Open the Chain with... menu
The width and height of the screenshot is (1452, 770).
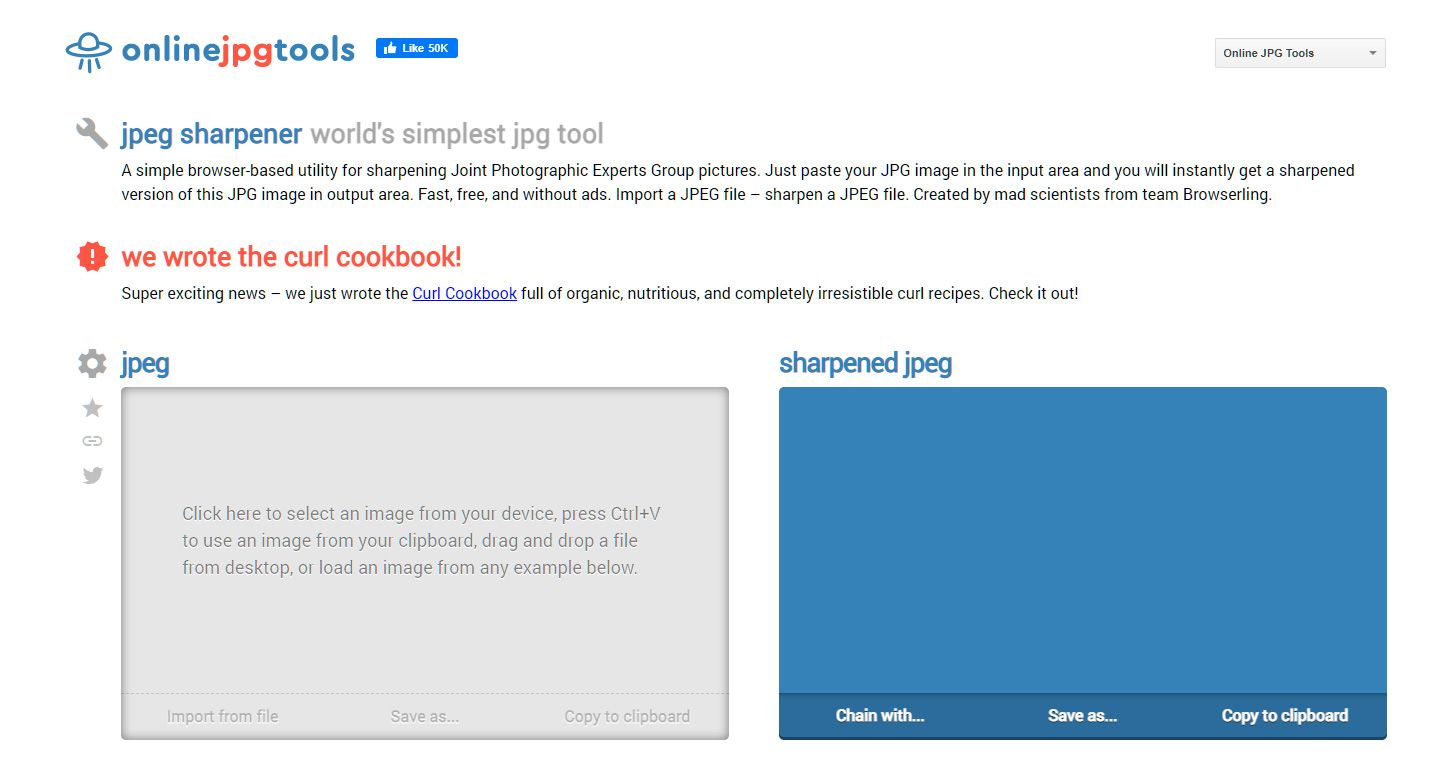point(880,715)
